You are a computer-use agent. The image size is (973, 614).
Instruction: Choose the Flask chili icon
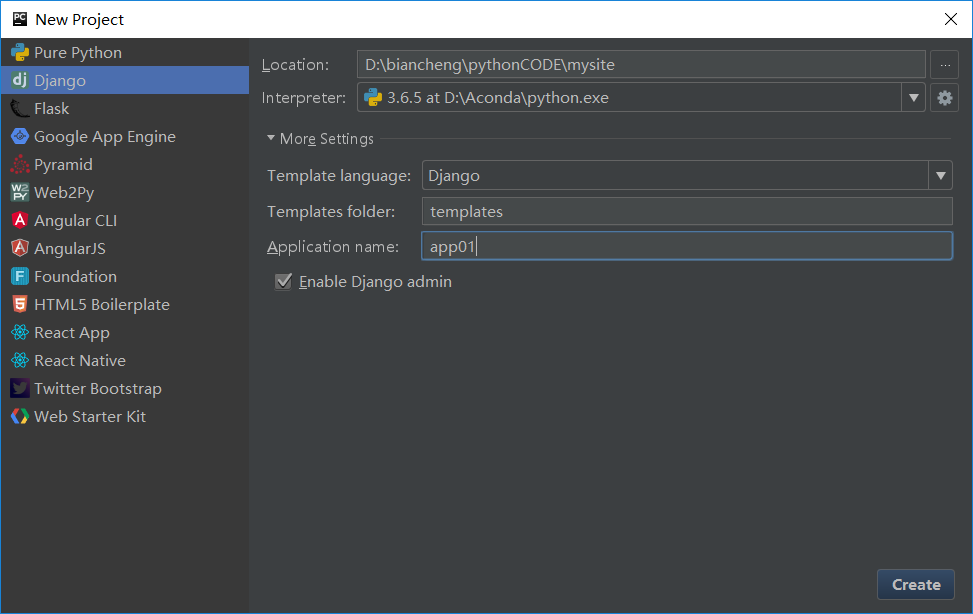coord(20,109)
